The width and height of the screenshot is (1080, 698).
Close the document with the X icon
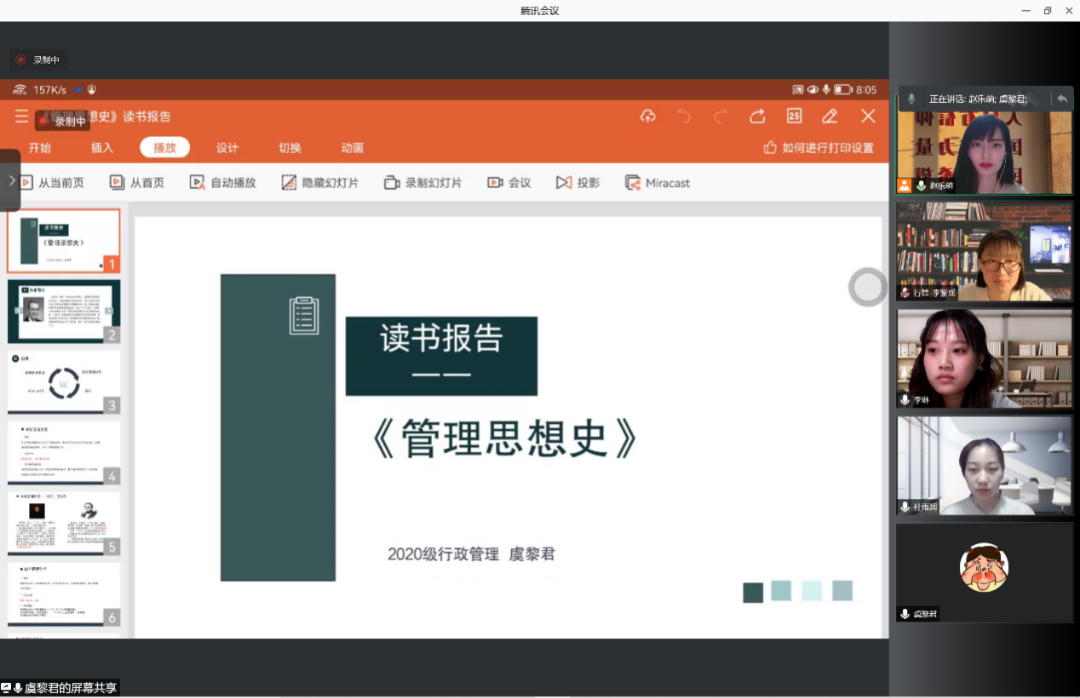868,116
